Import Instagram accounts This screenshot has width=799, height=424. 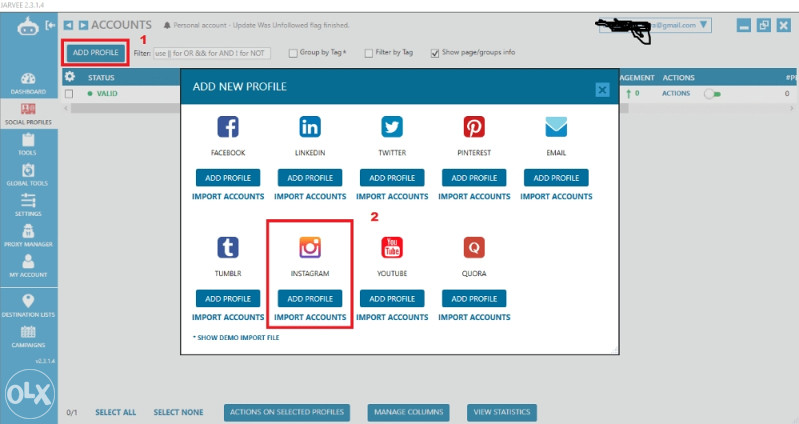(x=310, y=317)
